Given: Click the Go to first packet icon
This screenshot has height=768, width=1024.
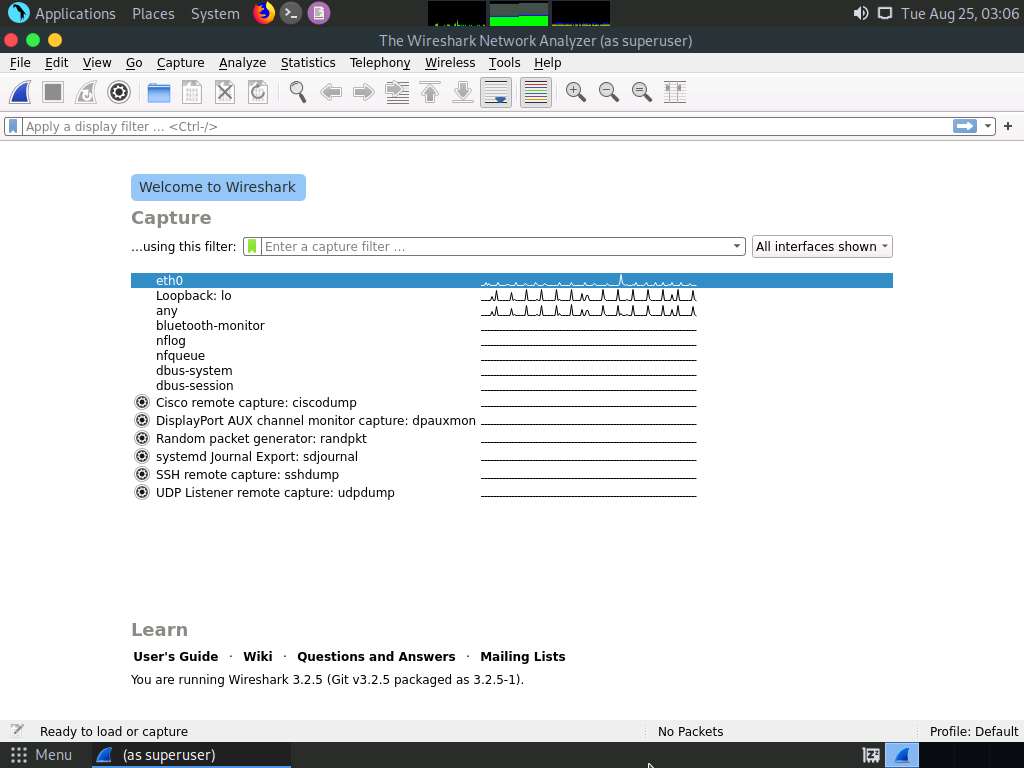Looking at the screenshot, I should pos(430,92).
